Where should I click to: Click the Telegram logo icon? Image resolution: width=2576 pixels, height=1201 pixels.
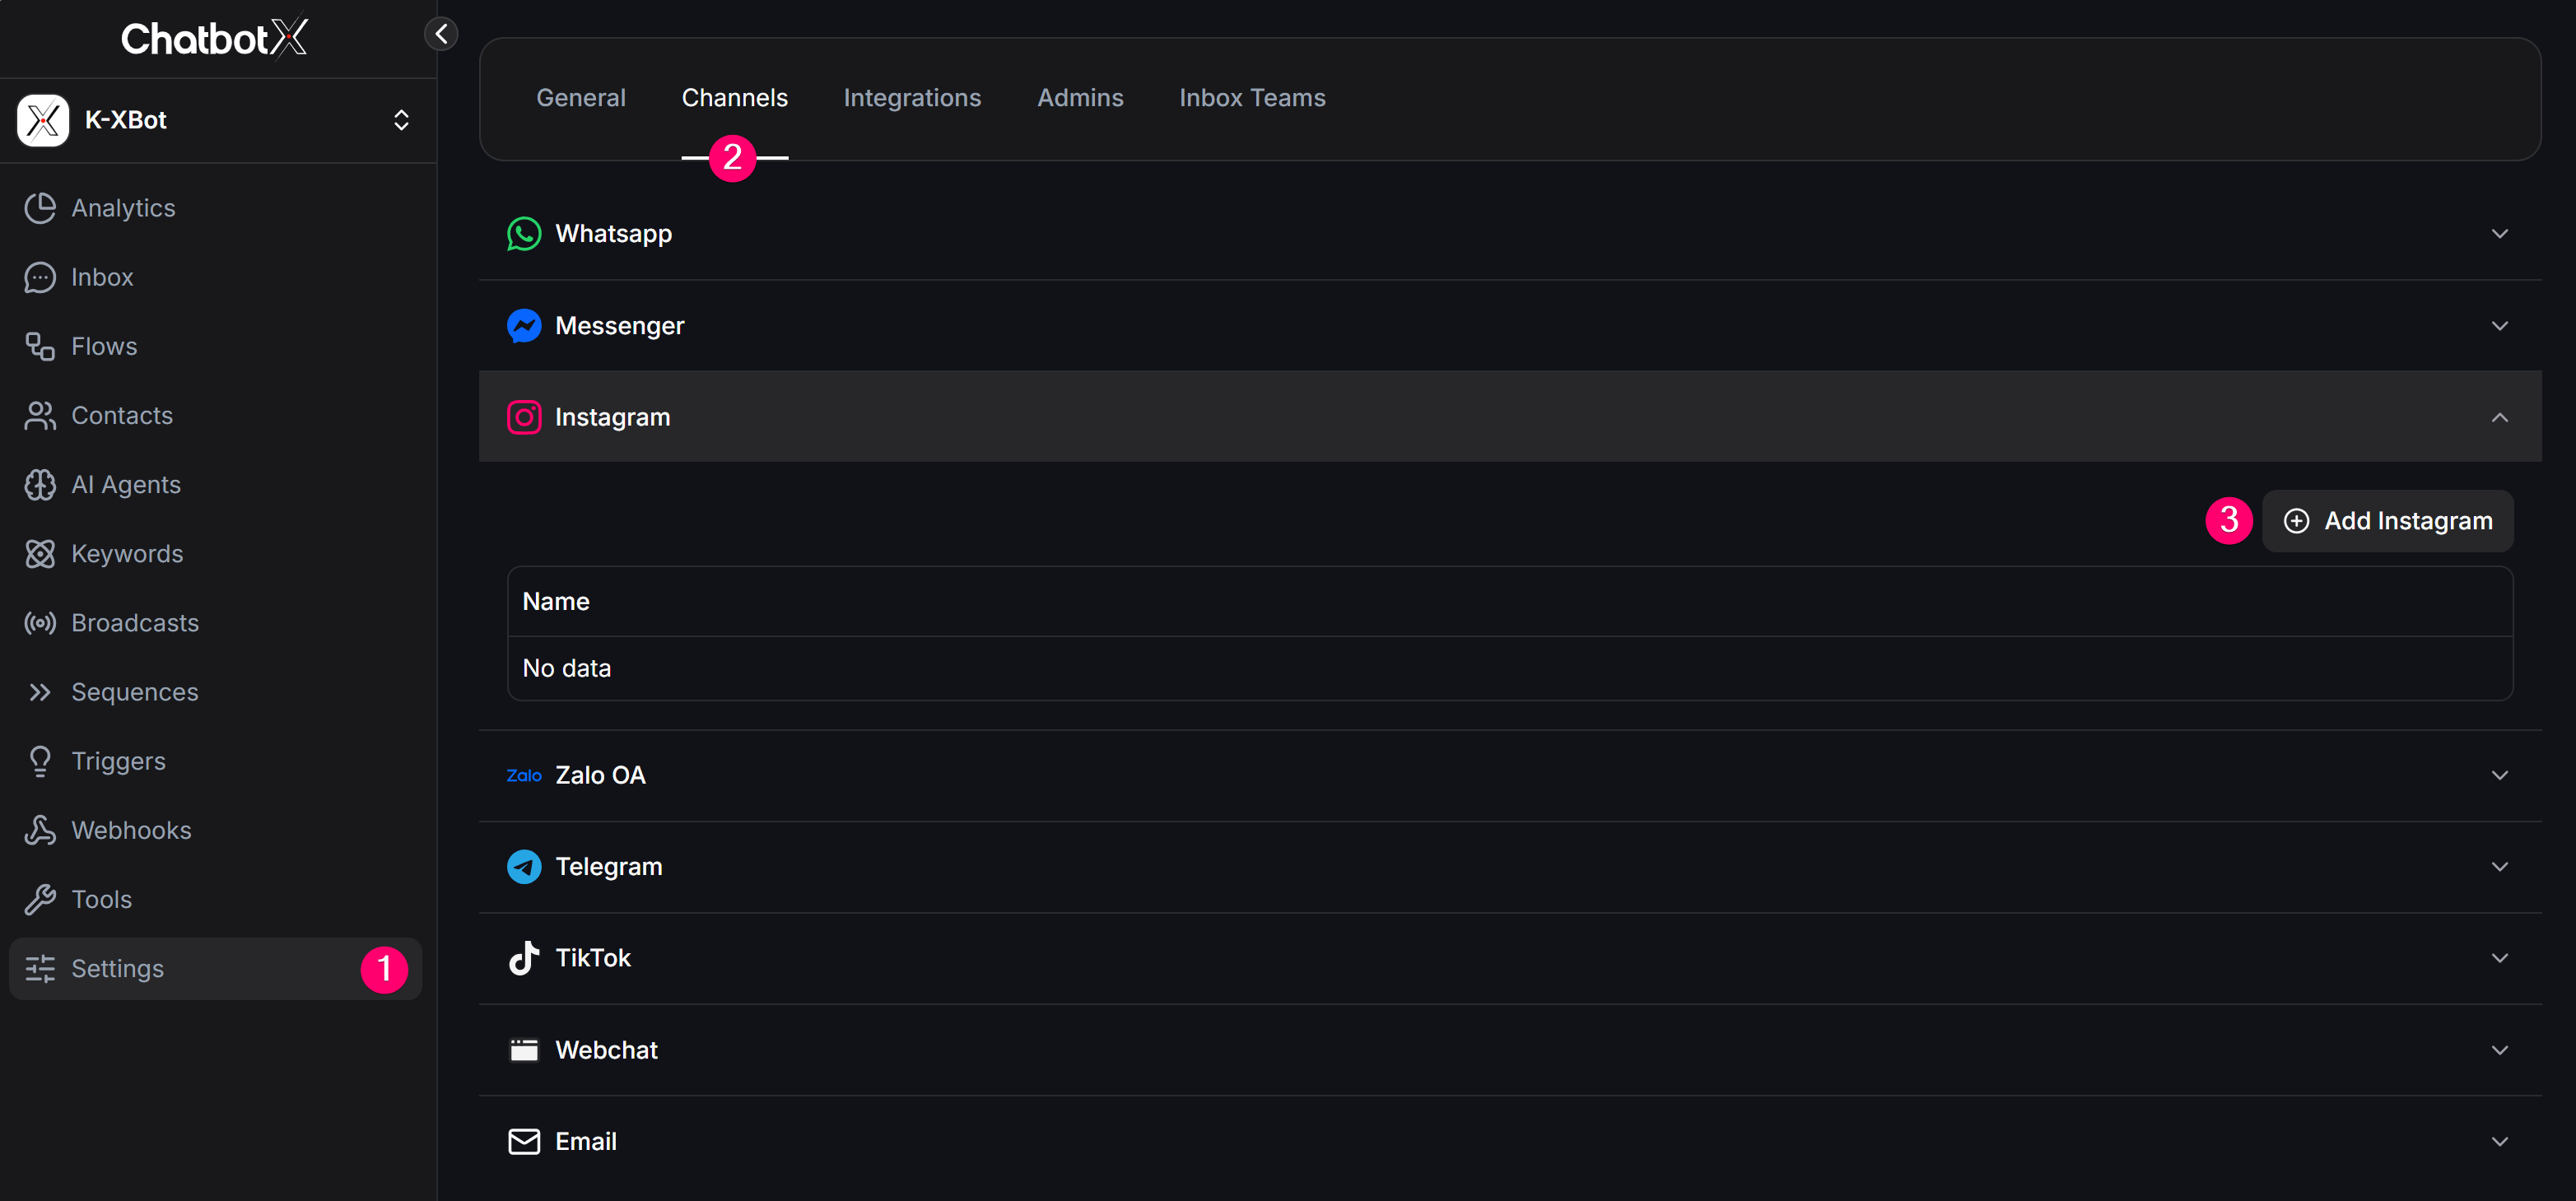click(524, 867)
